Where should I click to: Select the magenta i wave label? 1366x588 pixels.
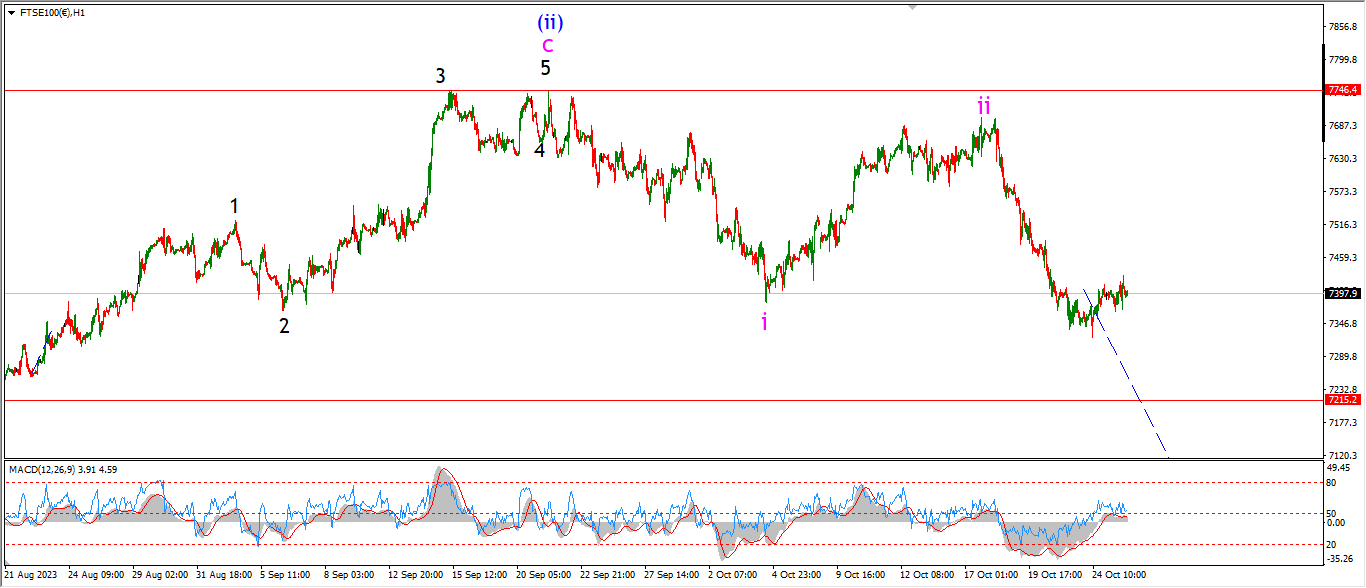pyautogui.click(x=765, y=321)
